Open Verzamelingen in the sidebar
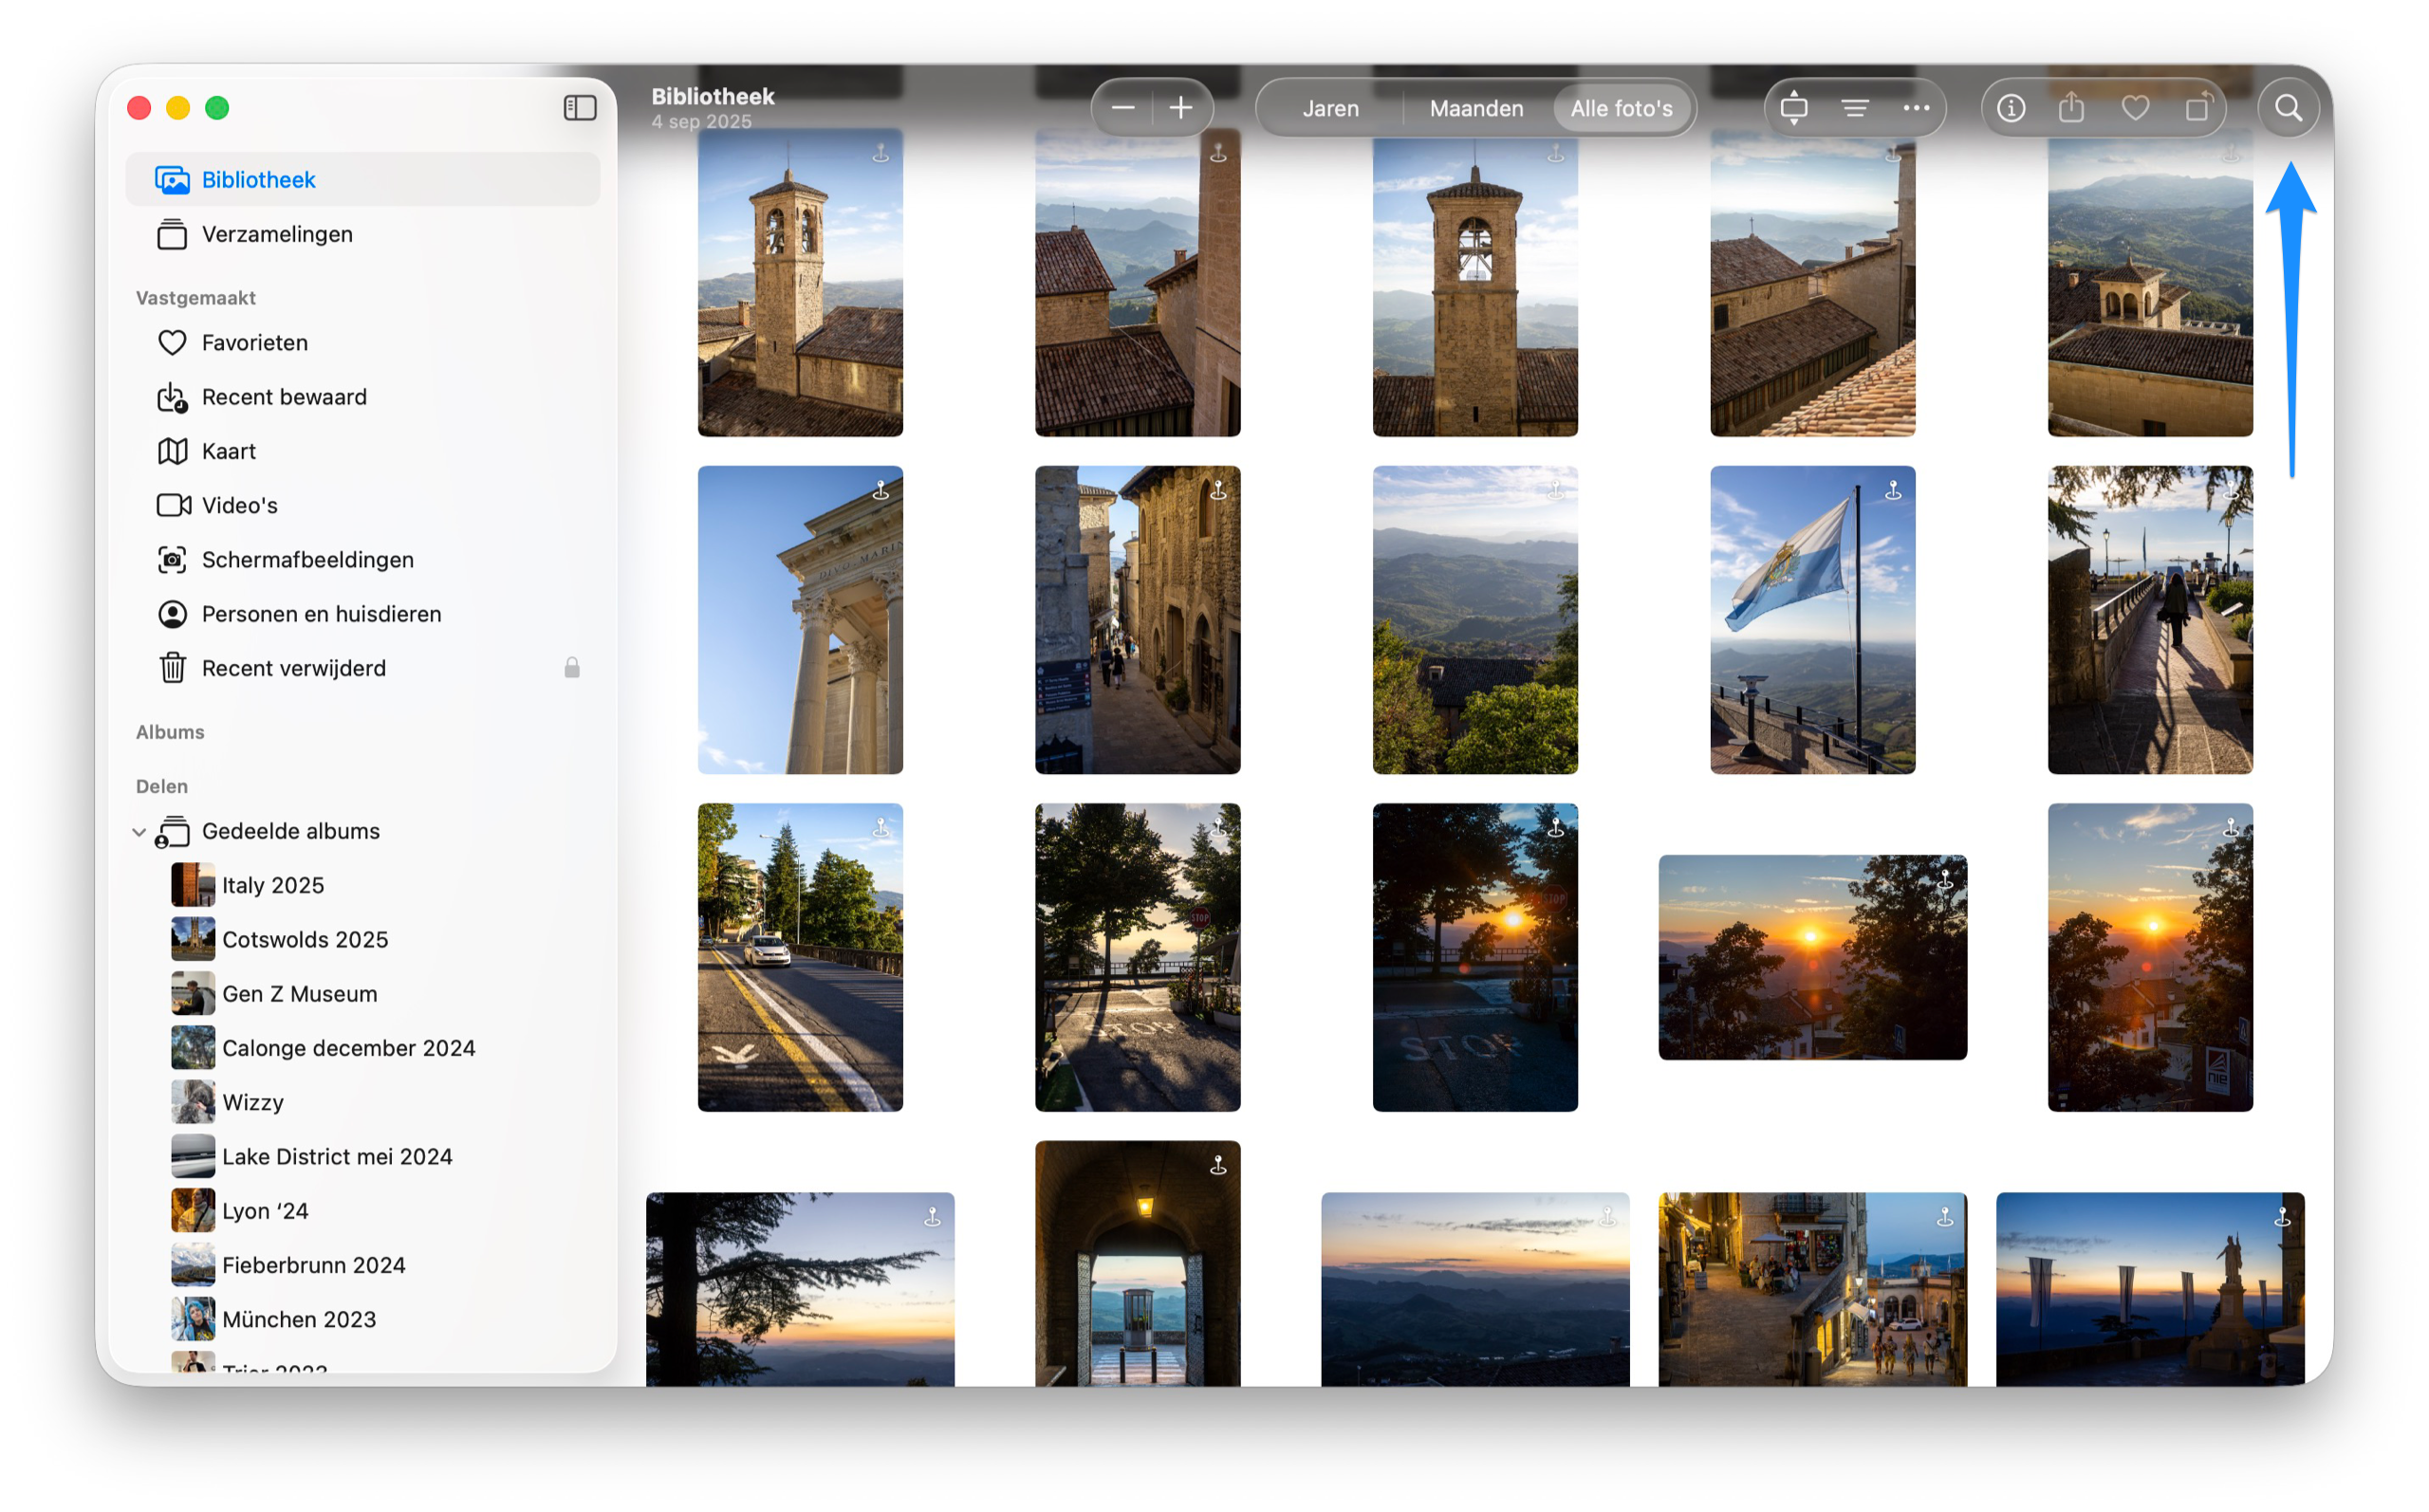Image resolution: width=2429 pixels, height=1512 pixels. pyautogui.click(x=277, y=234)
